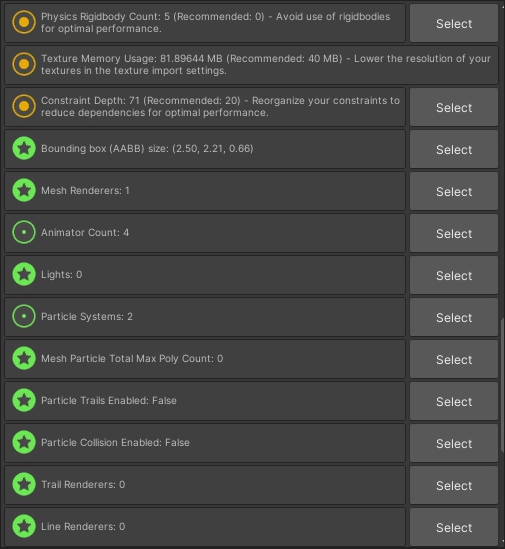Select the Line Renderers row
The height and width of the screenshot is (549, 505).
(454, 528)
